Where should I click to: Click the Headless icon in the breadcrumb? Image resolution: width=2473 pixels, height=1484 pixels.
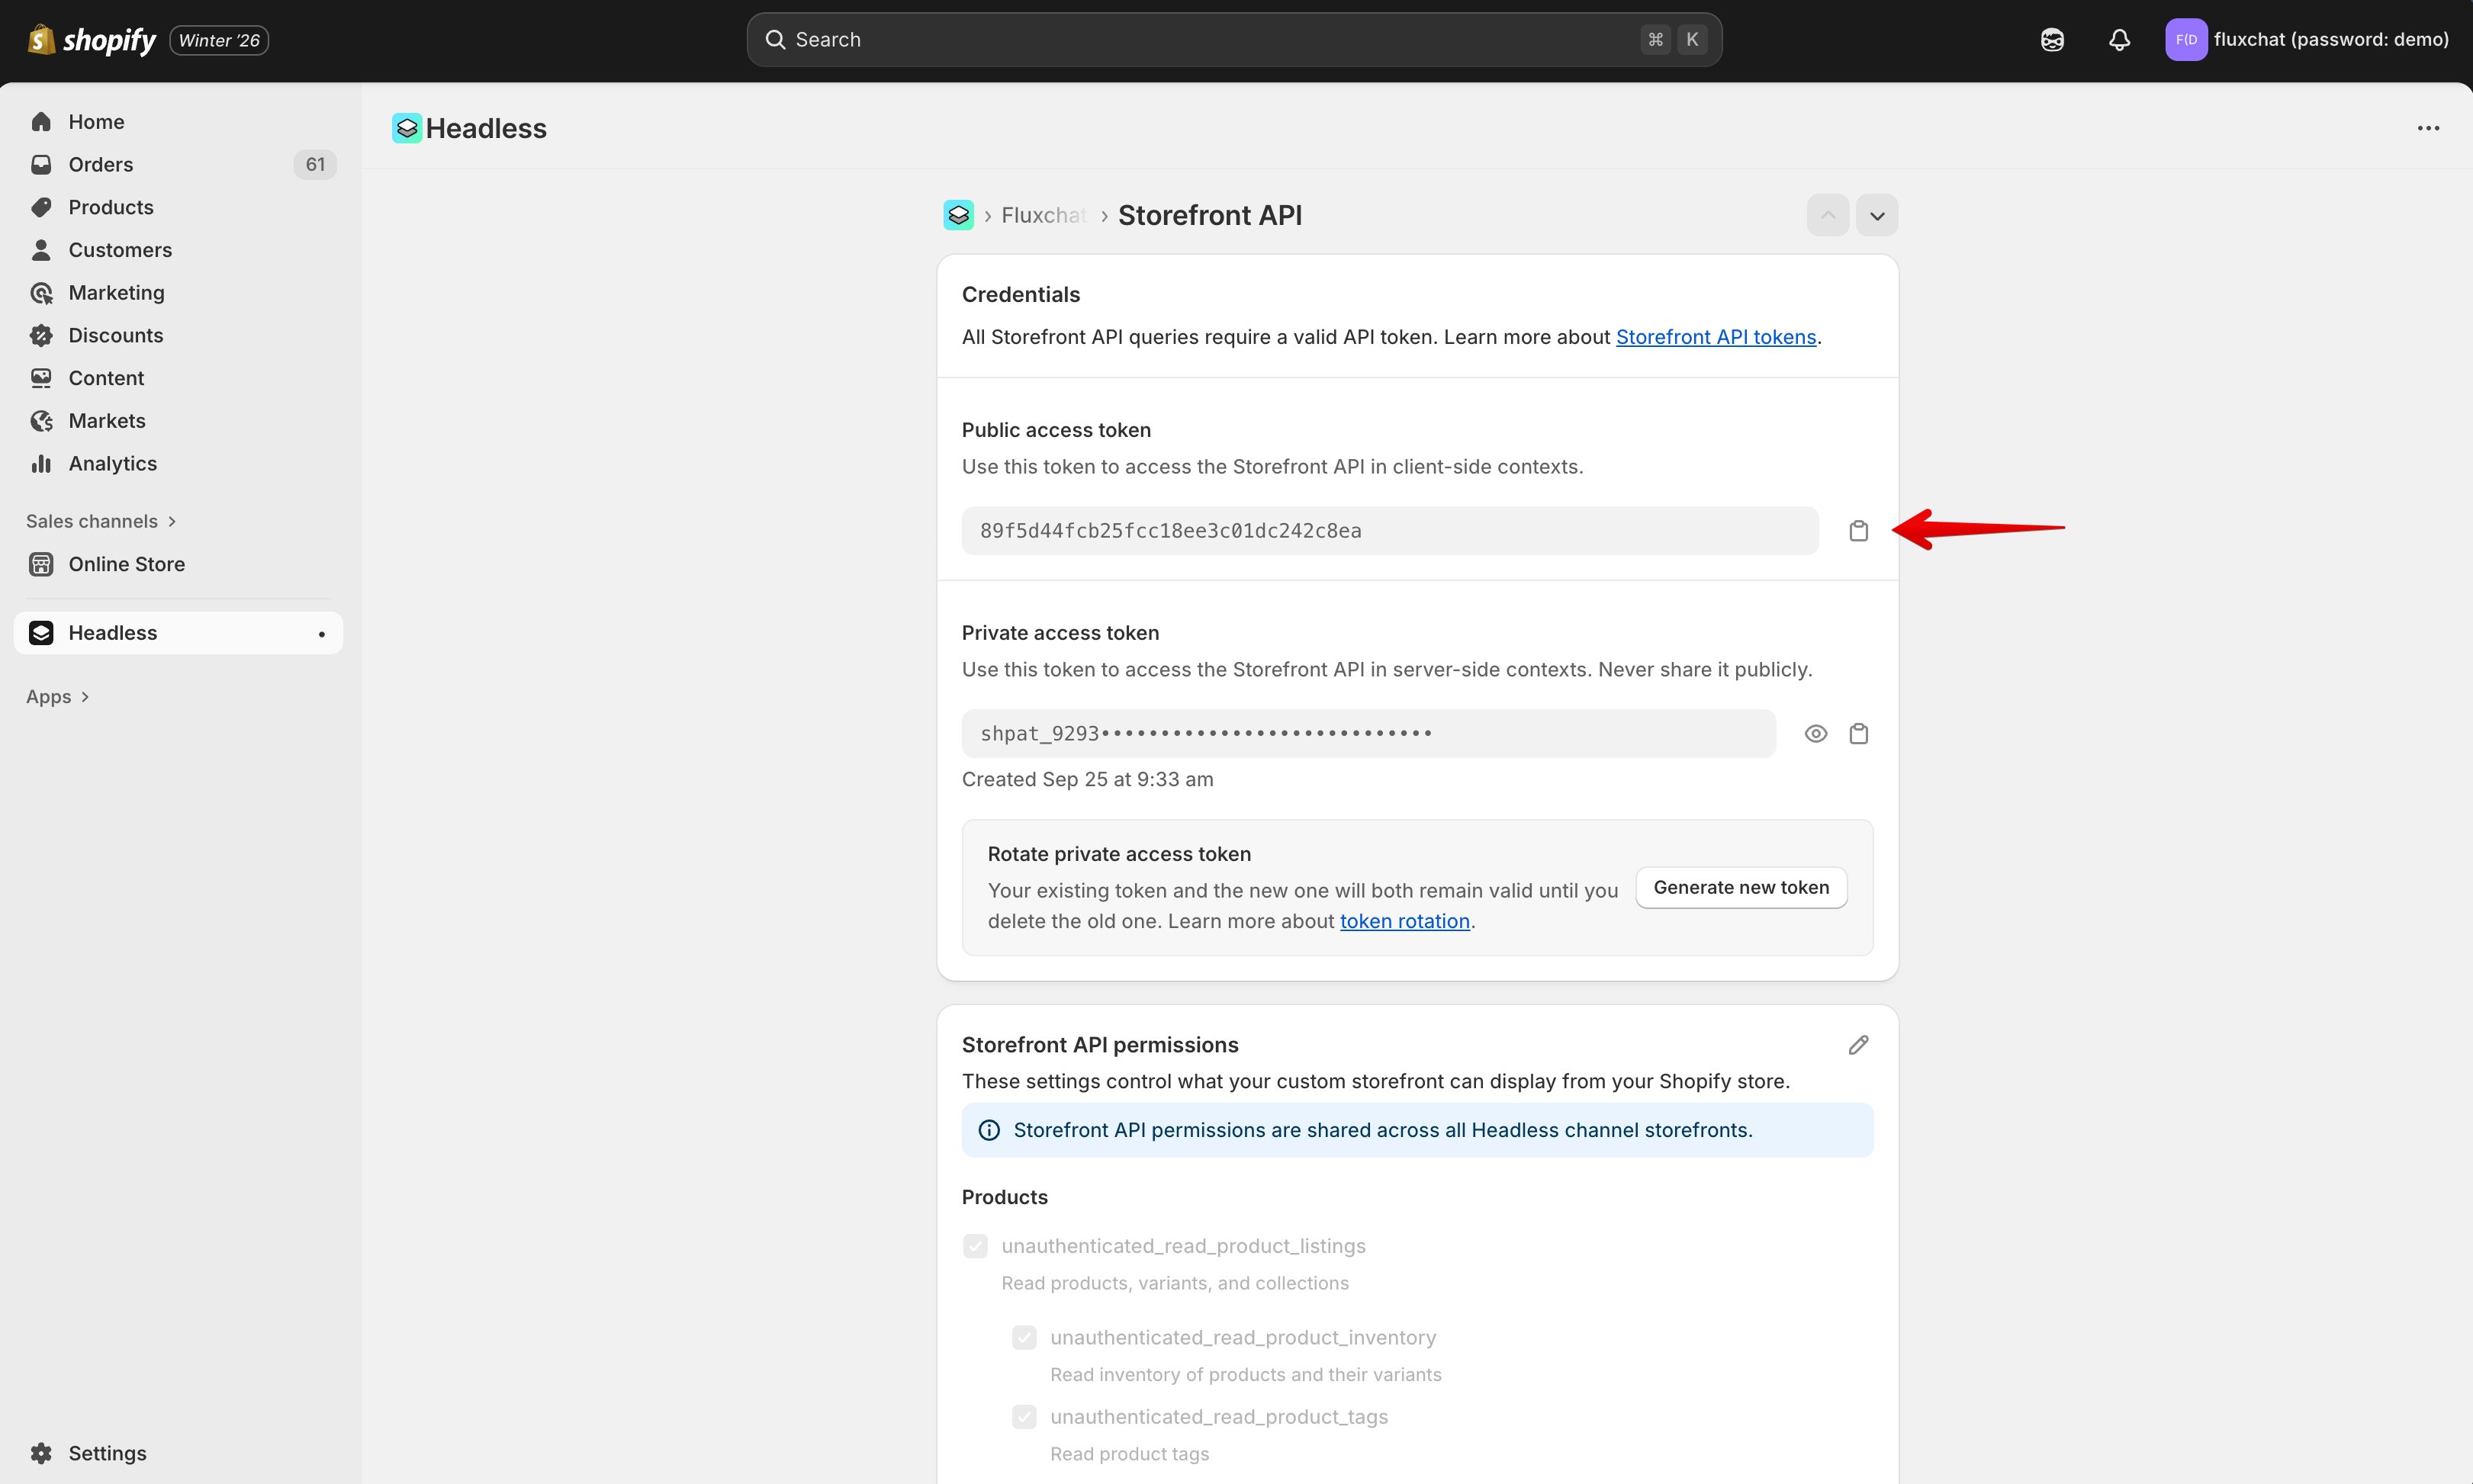tap(958, 215)
